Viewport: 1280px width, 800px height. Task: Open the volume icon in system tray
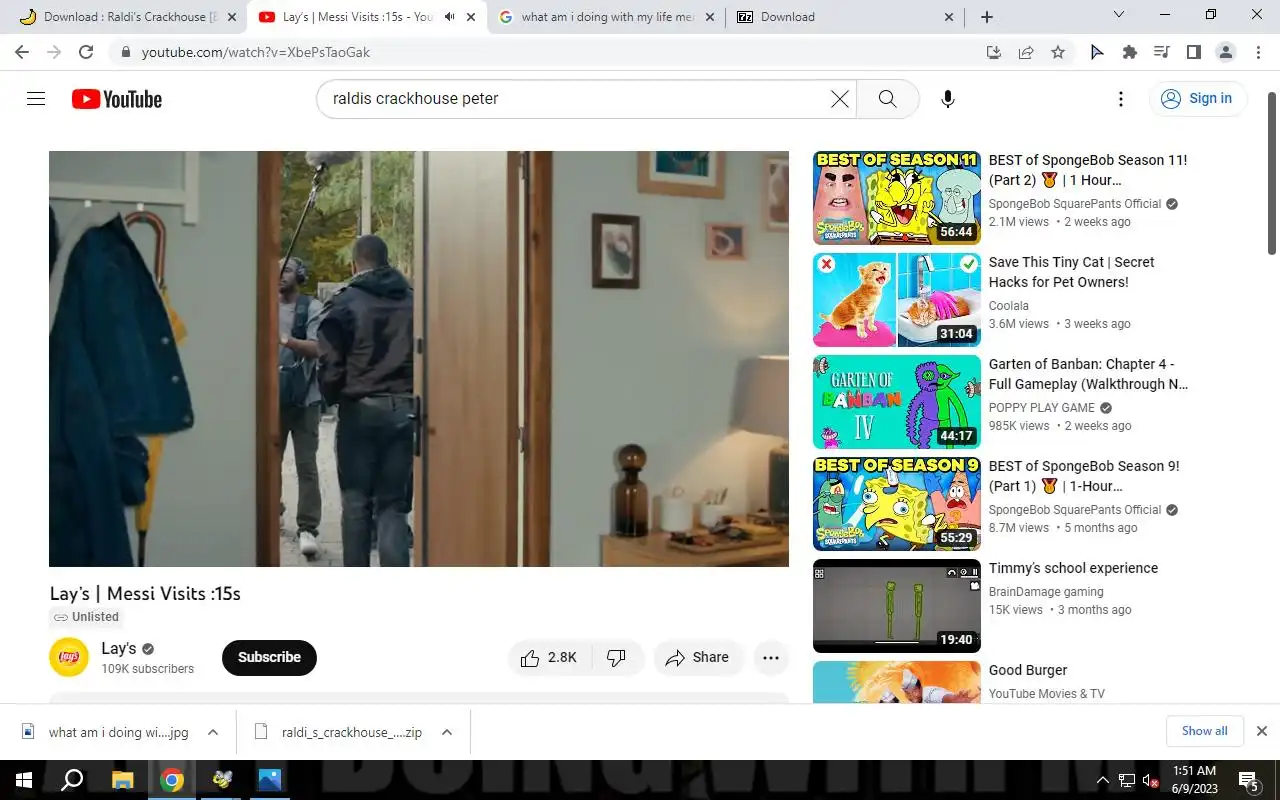1150,780
